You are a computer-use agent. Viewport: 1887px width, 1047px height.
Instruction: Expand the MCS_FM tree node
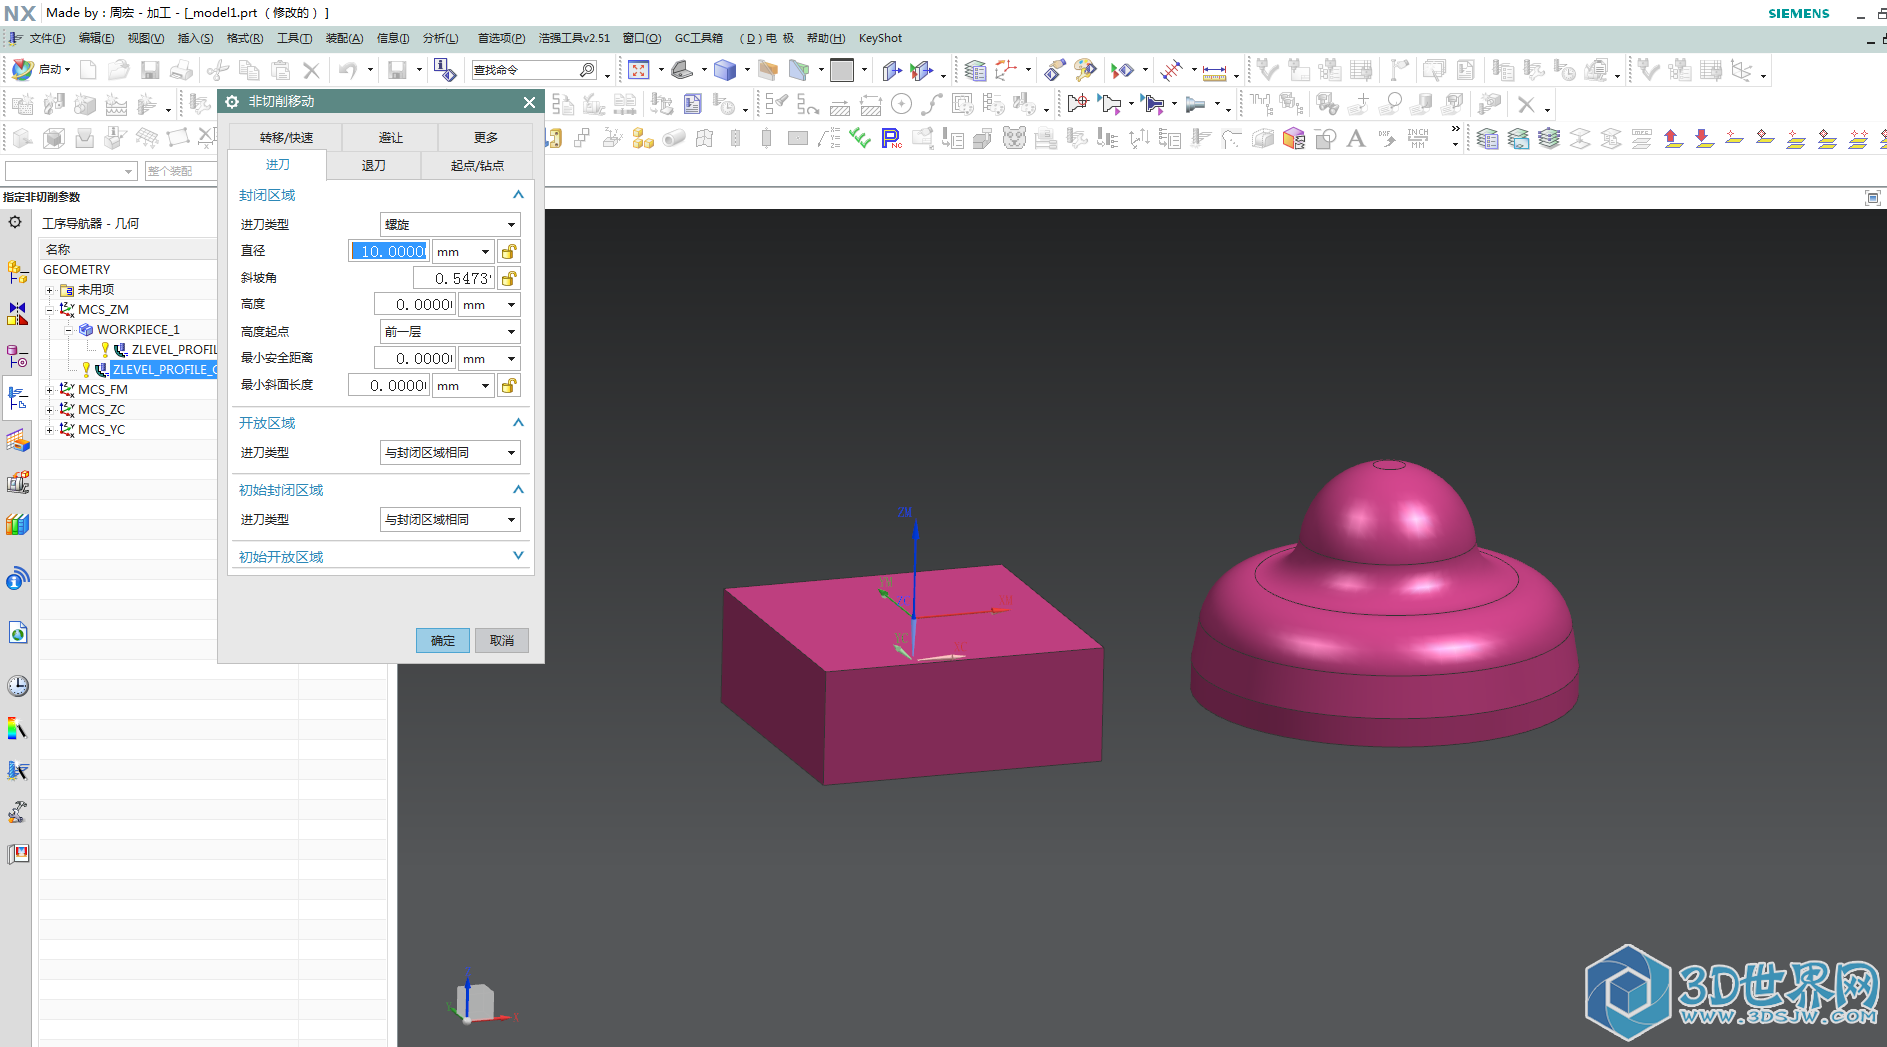pyautogui.click(x=49, y=390)
